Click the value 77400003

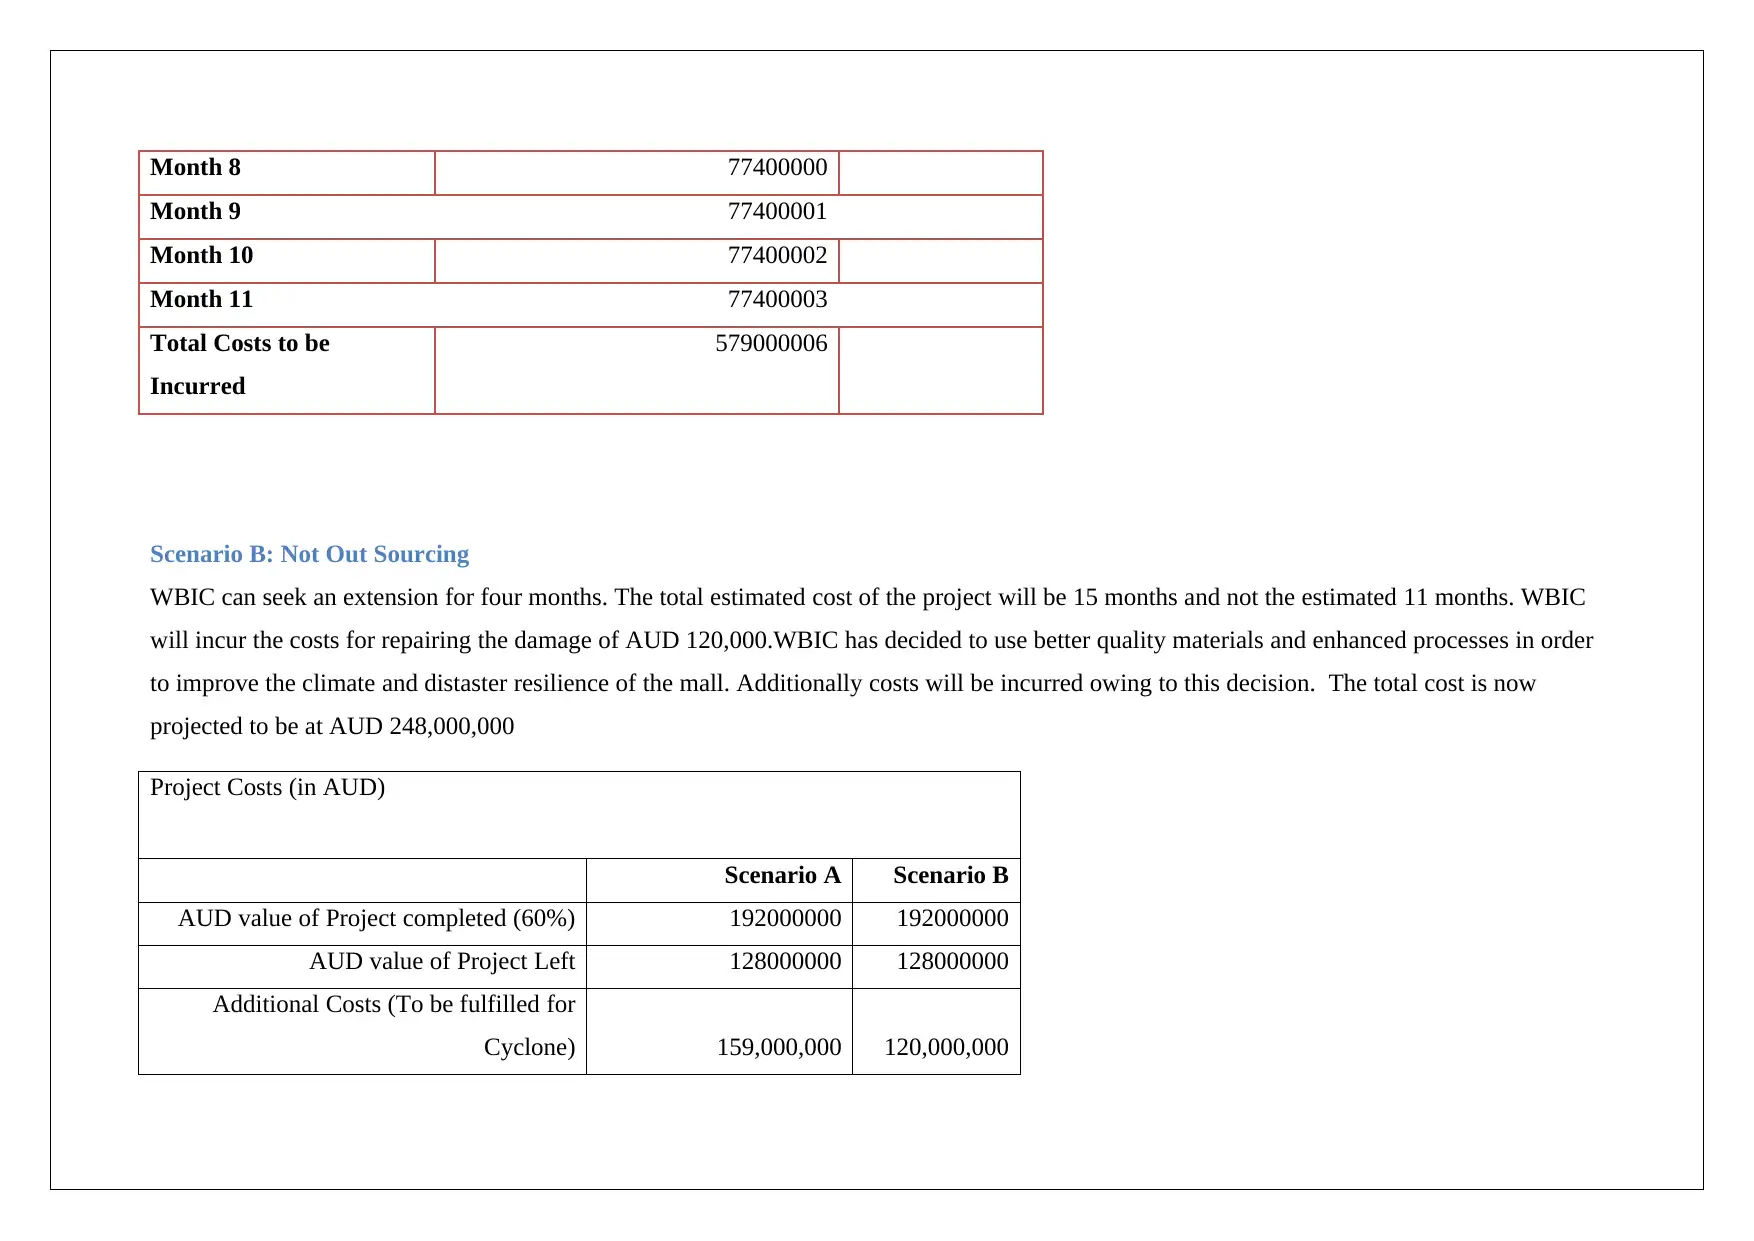click(777, 300)
